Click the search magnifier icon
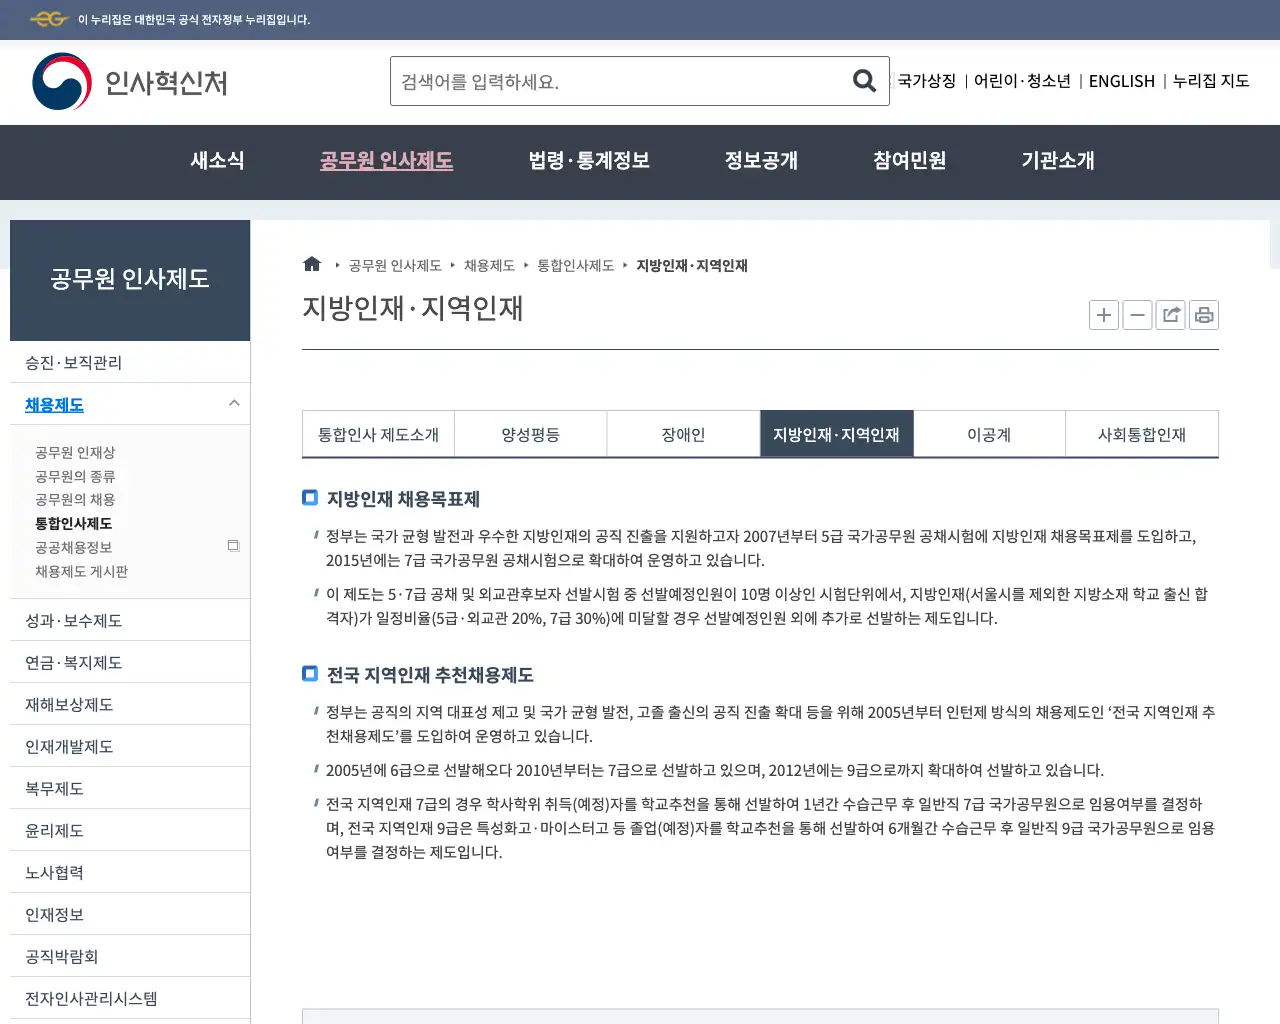1280x1024 pixels. (864, 81)
